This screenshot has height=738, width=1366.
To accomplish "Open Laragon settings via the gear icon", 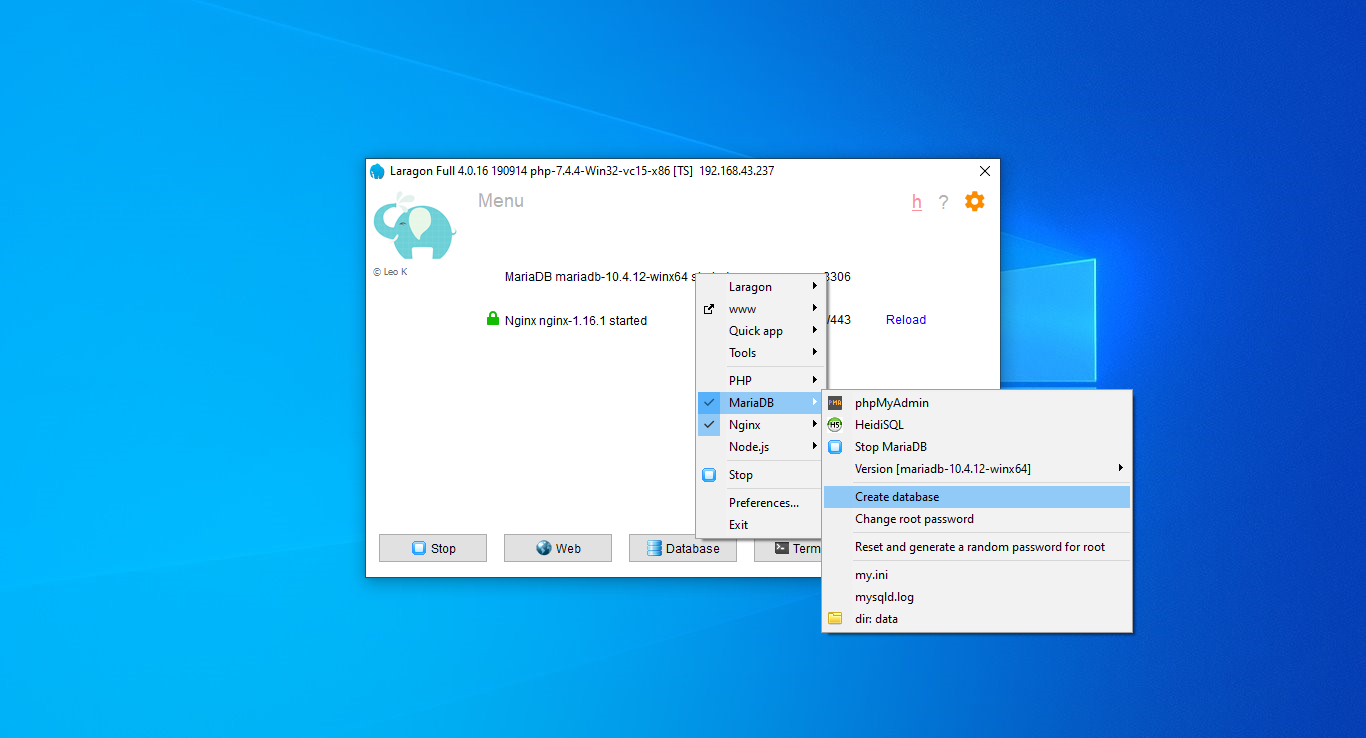I will coord(974,201).
